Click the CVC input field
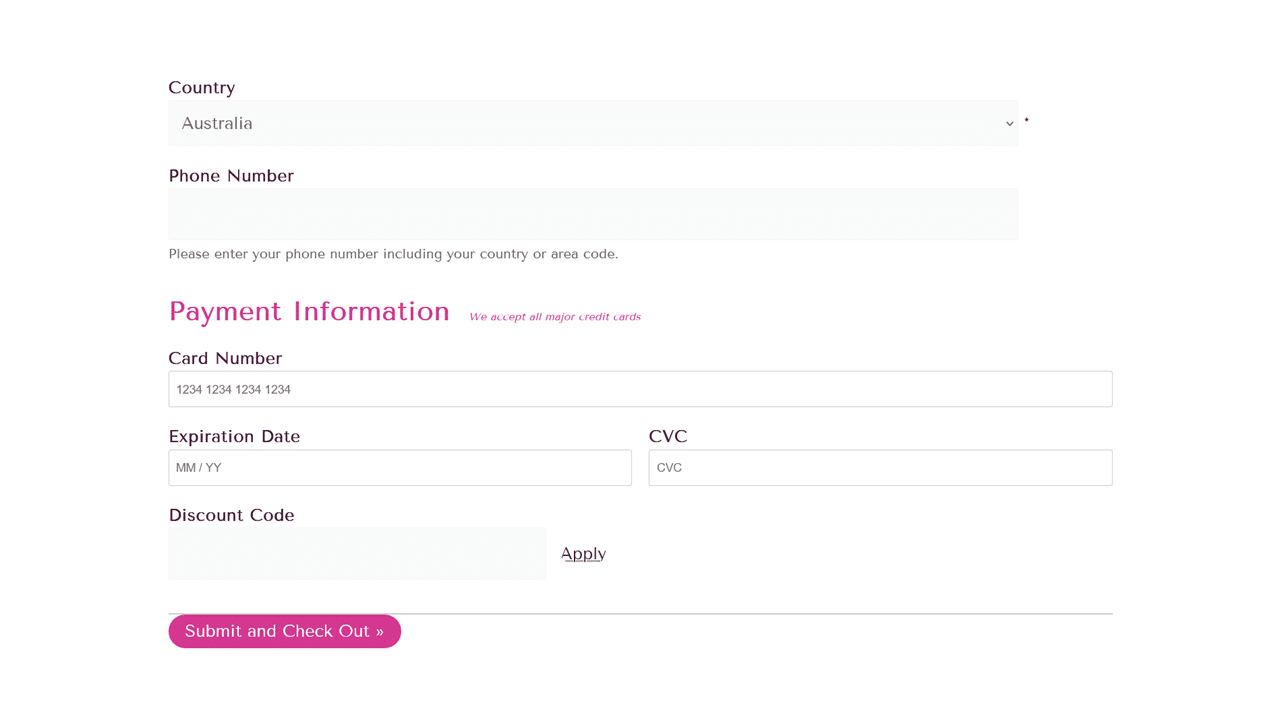 pyautogui.click(x=880, y=468)
